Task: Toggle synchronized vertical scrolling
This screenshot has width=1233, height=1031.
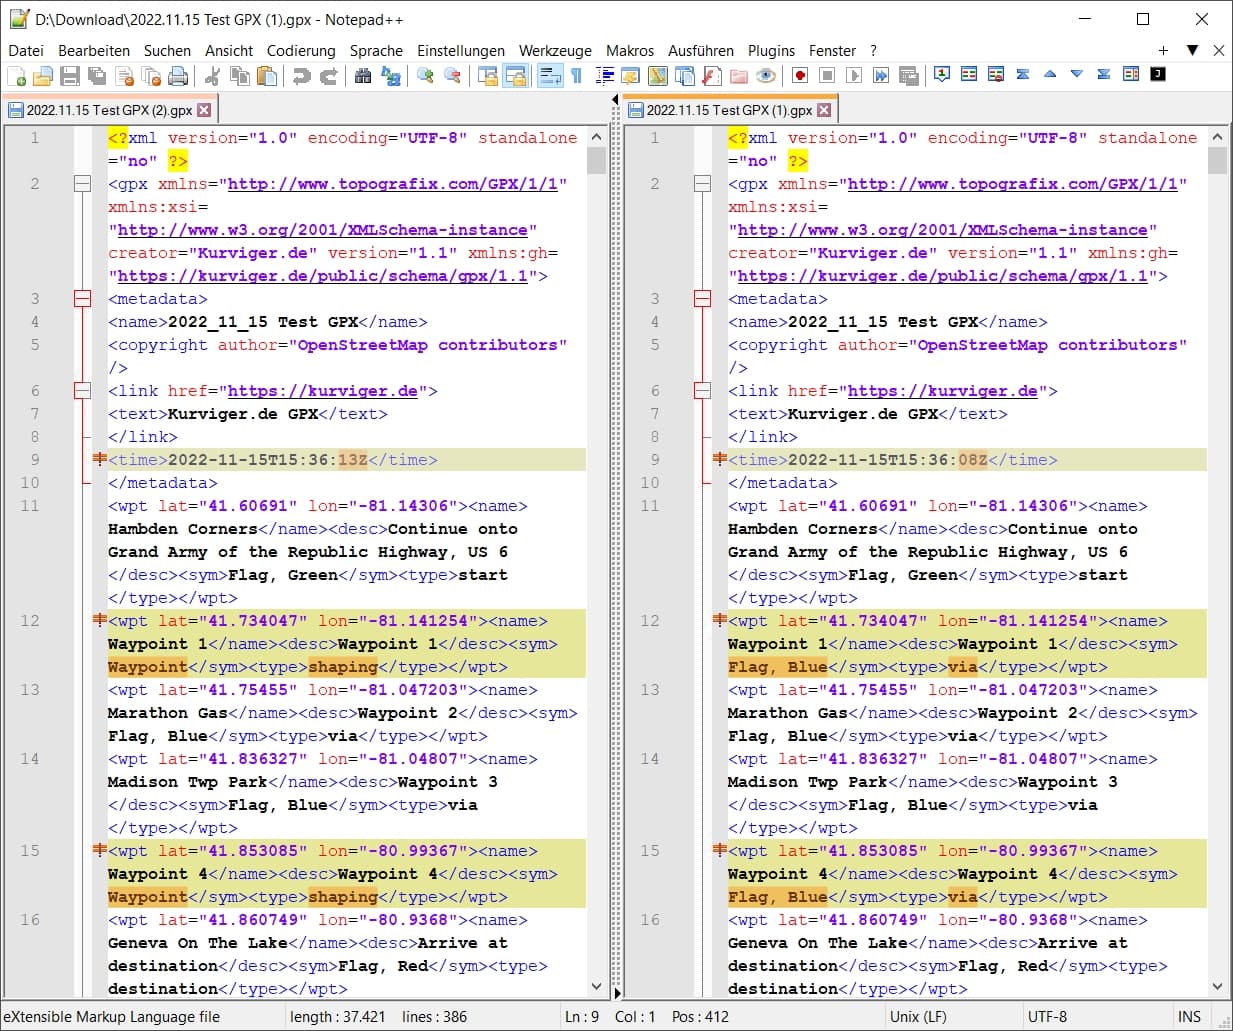Action: click(487, 76)
